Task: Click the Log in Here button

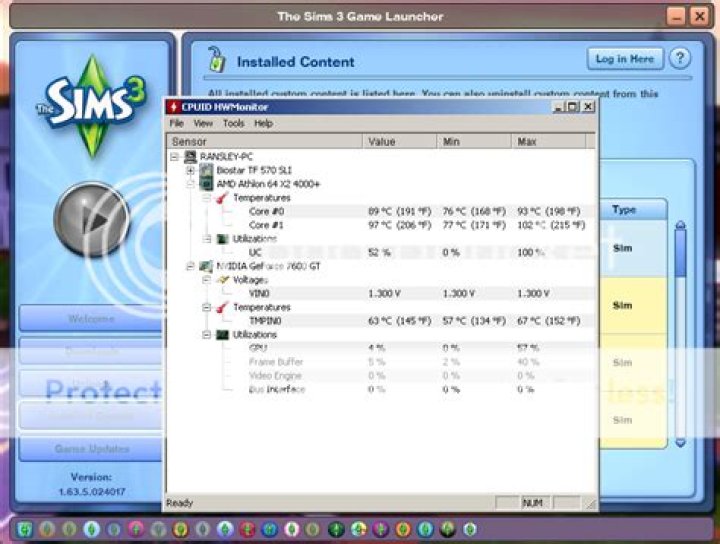Action: point(624,59)
